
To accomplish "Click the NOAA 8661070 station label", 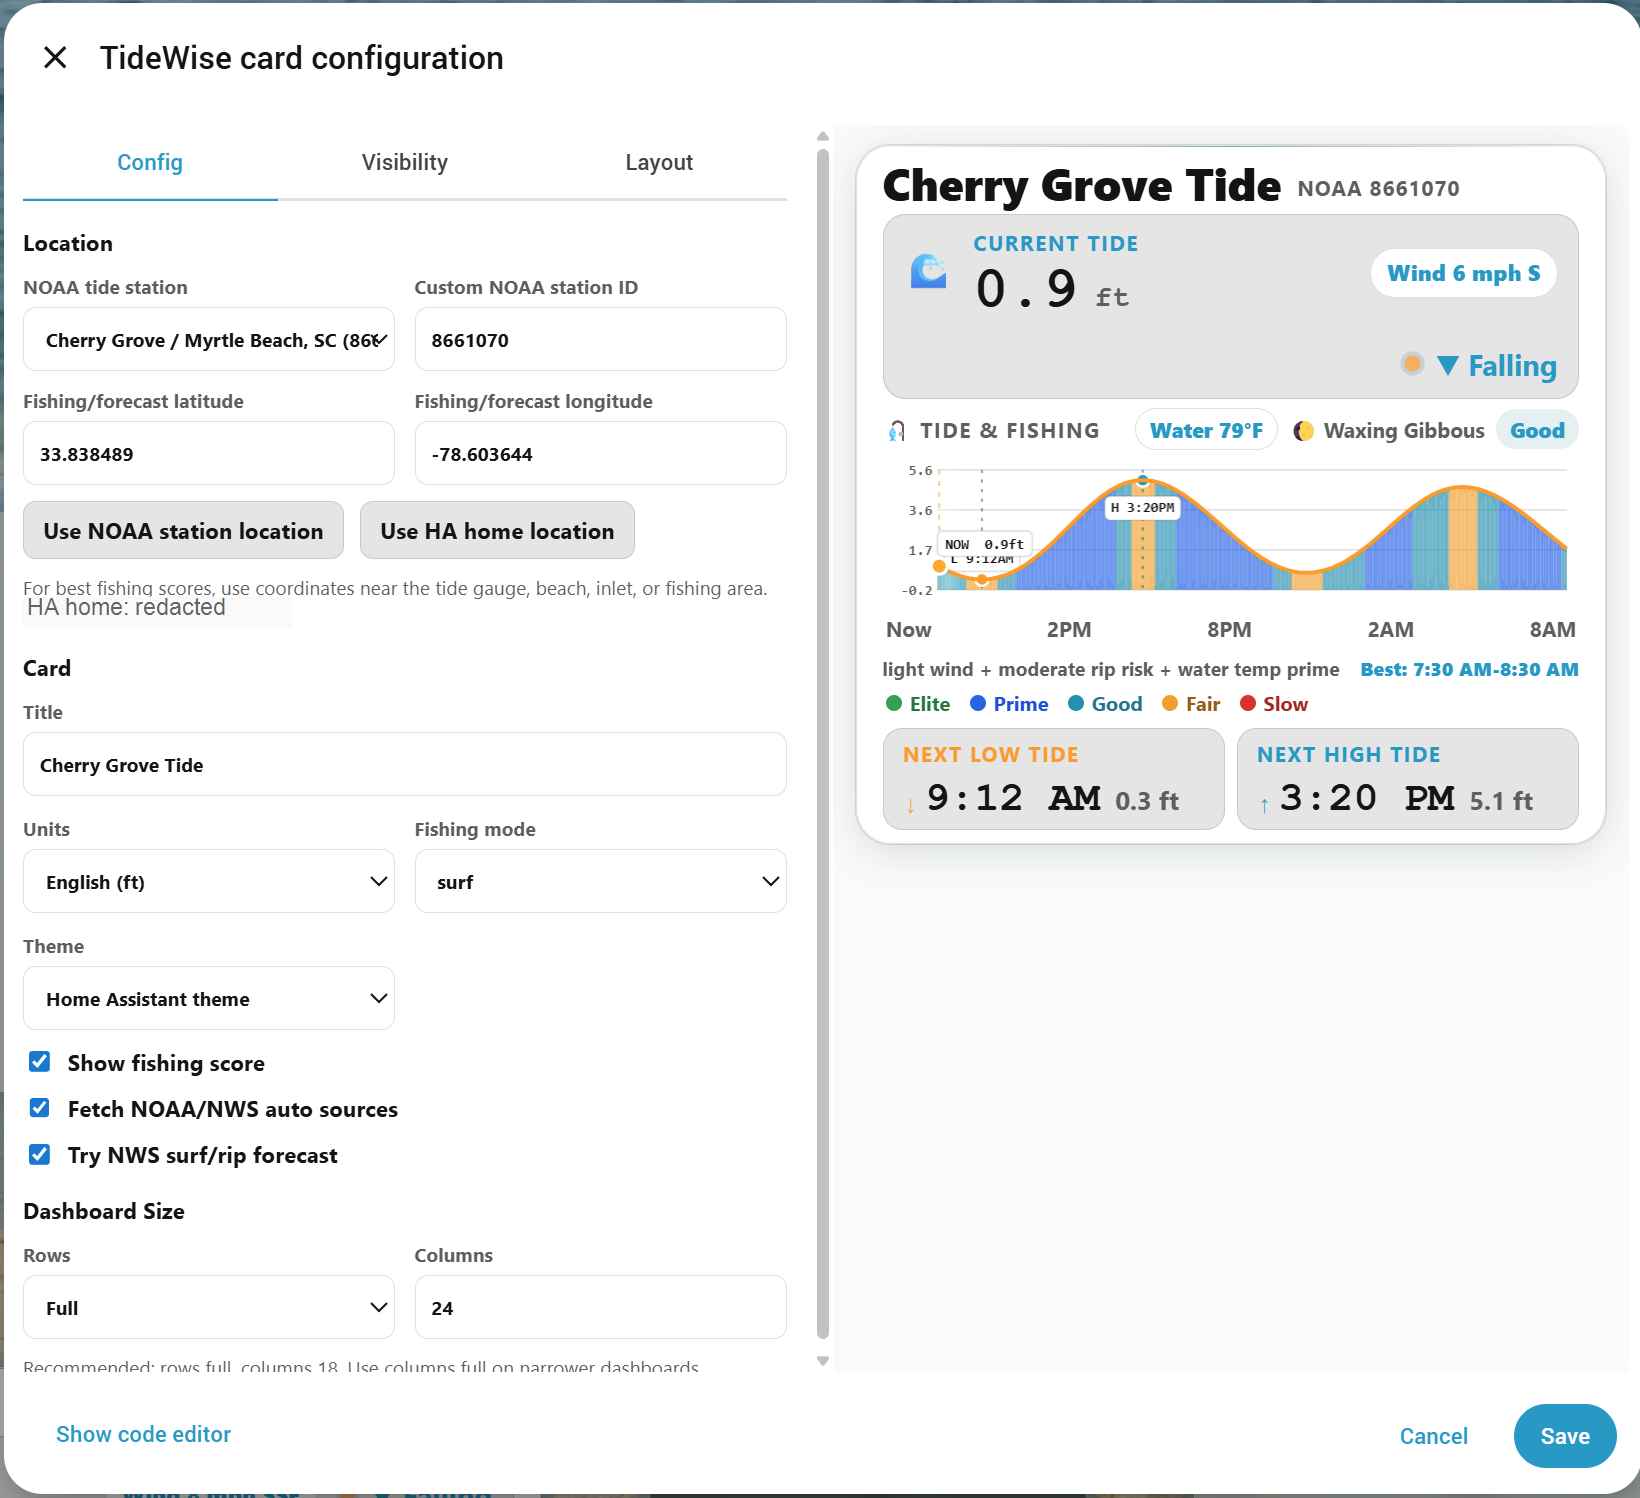I will (1378, 188).
